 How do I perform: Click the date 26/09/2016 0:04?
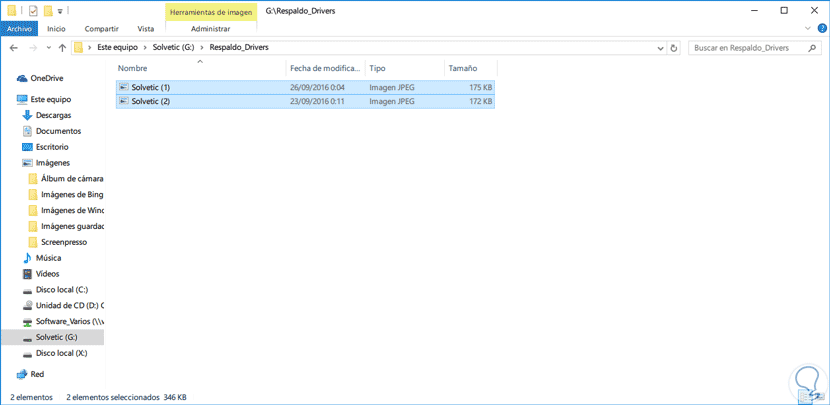click(x=318, y=87)
